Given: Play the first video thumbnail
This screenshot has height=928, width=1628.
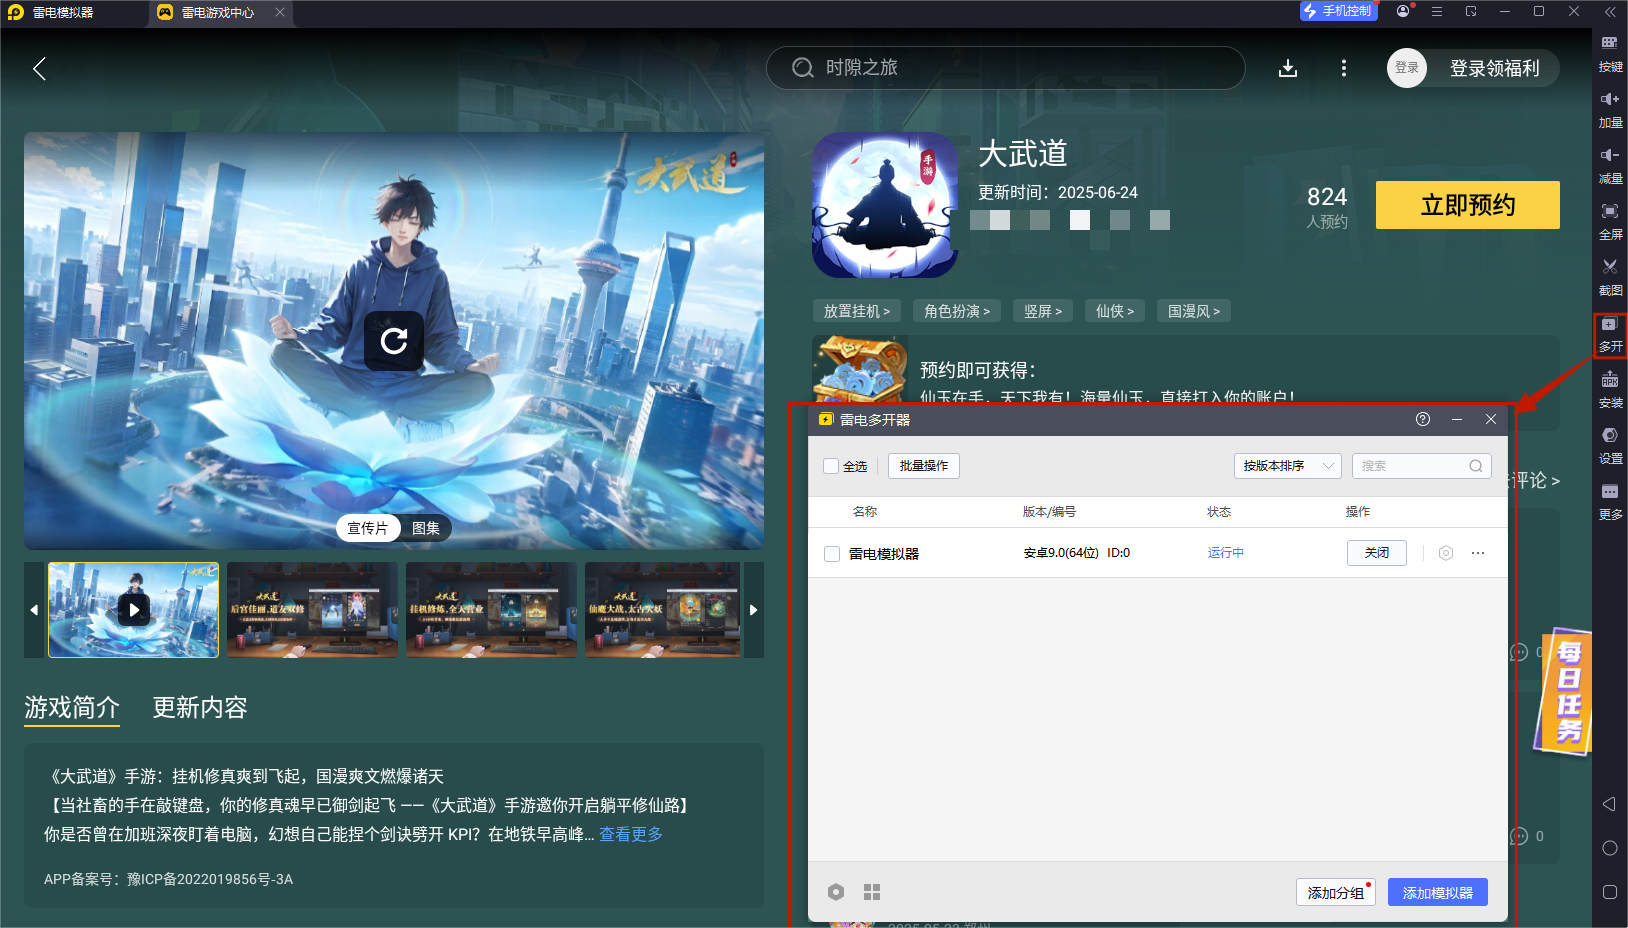Looking at the screenshot, I should coord(133,610).
